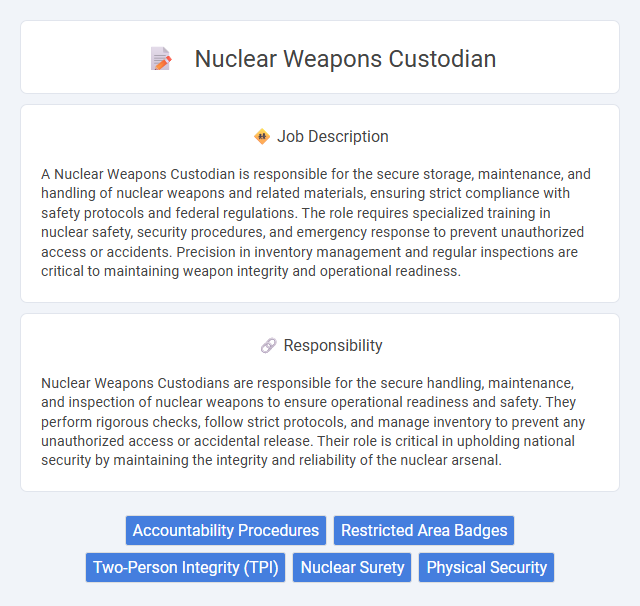Open the Physical Security tag
The width and height of the screenshot is (640, 606).
[x=486, y=568]
